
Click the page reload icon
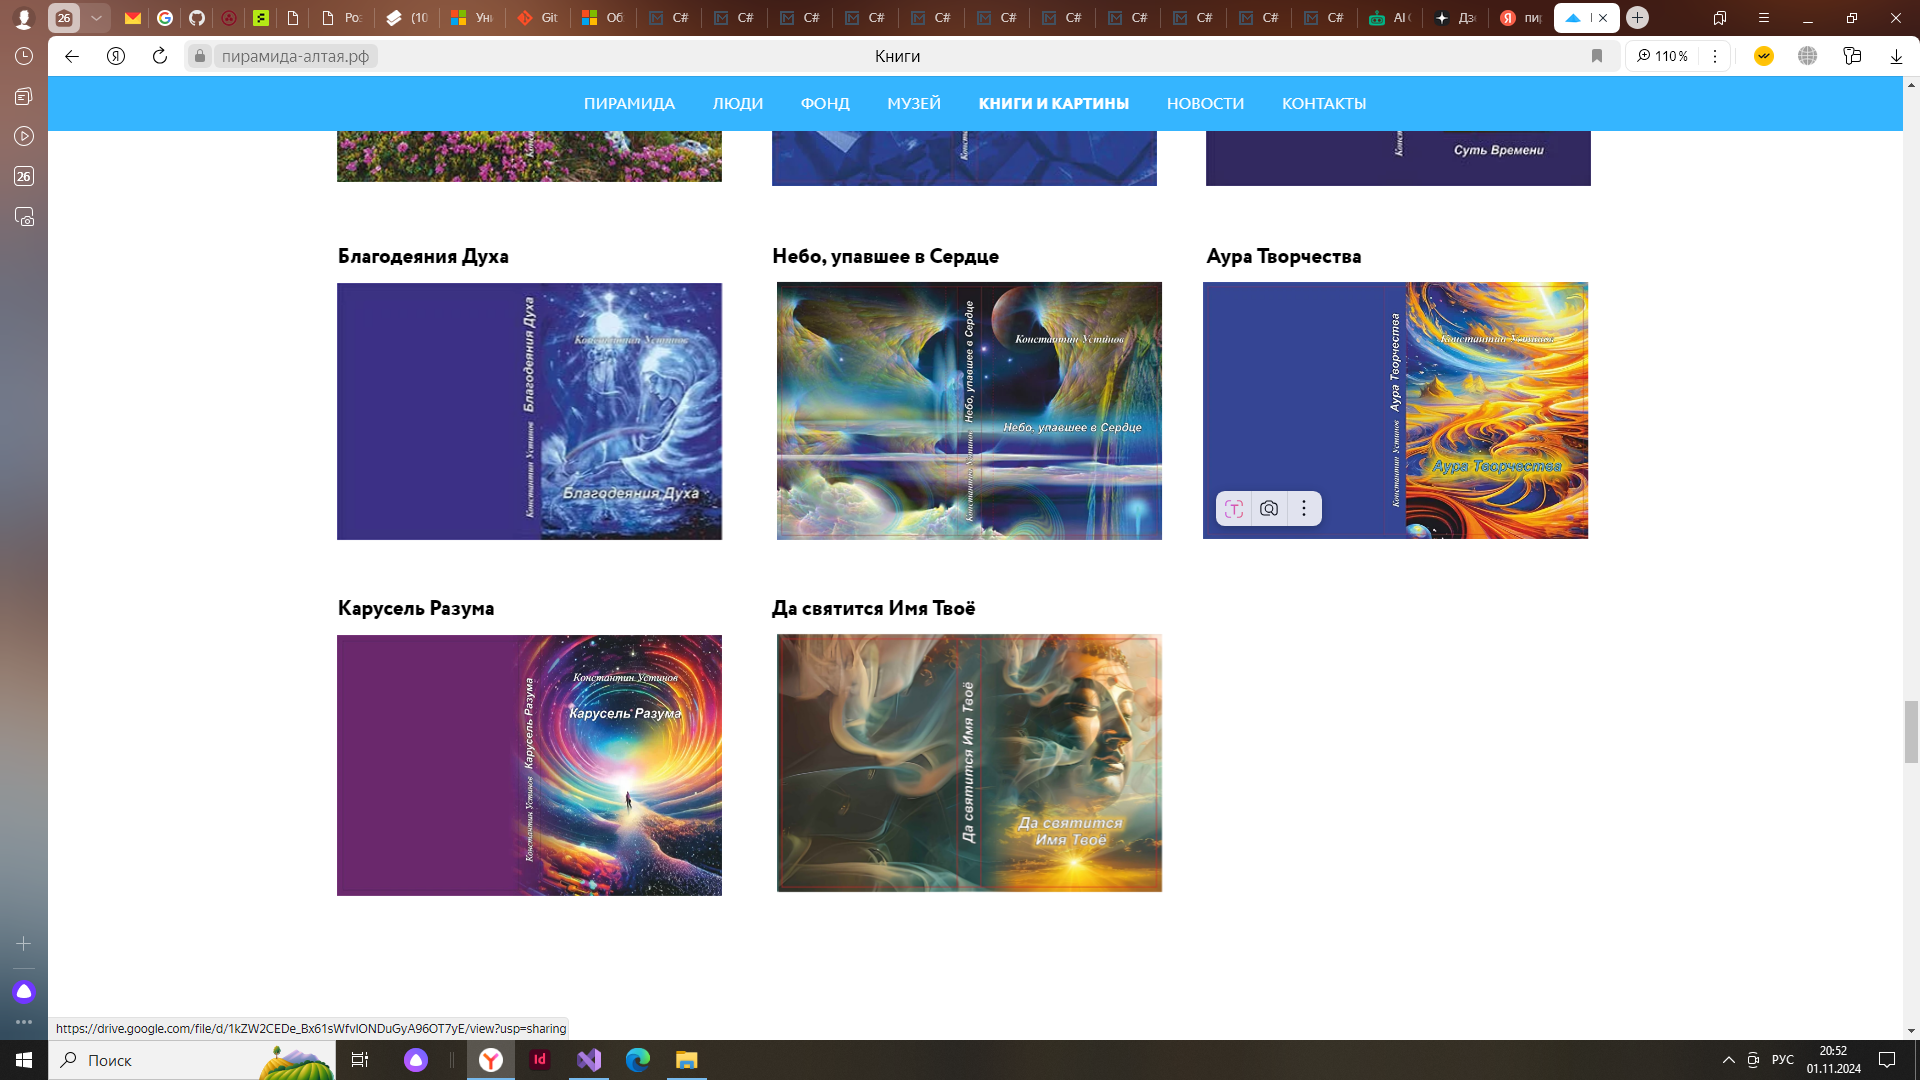click(160, 56)
